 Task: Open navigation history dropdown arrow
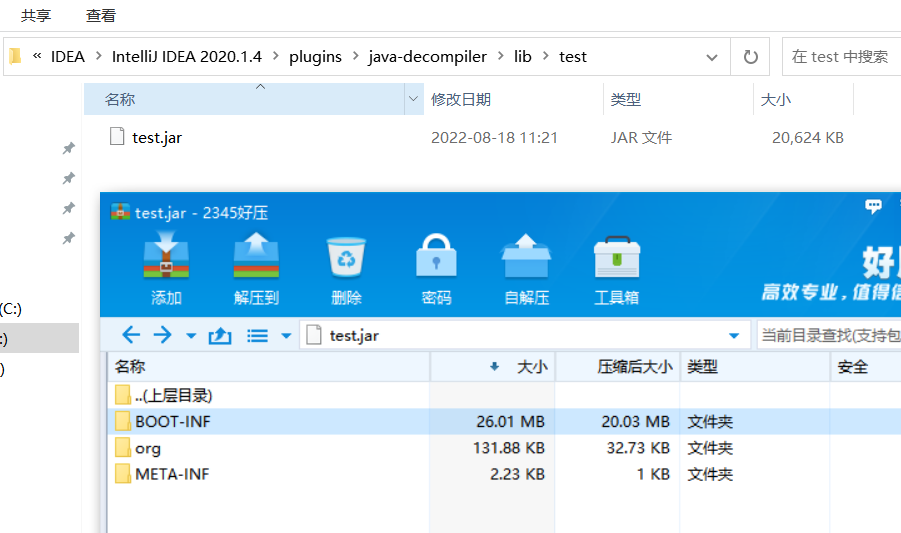click(x=191, y=336)
